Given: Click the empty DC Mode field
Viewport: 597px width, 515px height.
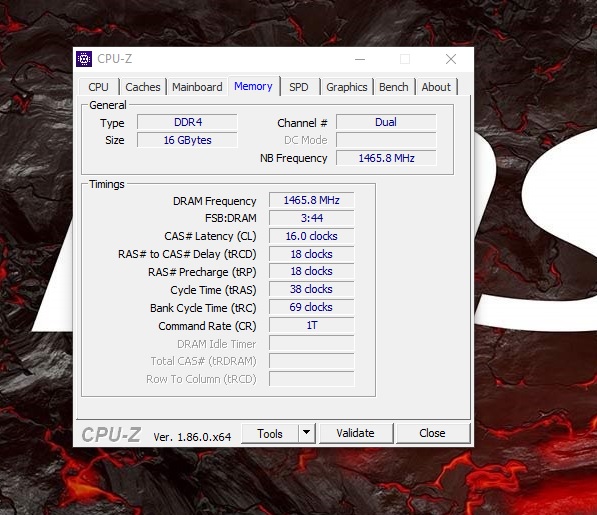Looking at the screenshot, I should [x=386, y=140].
